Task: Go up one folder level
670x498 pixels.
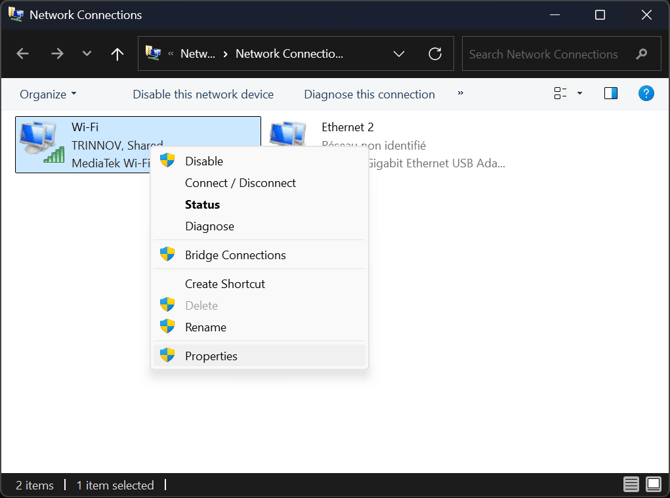Action: pyautogui.click(x=117, y=54)
